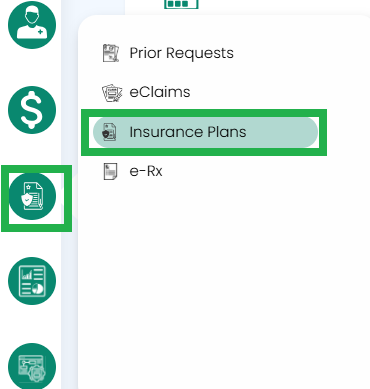370x389 pixels.
Task: Click the insurance shield document sidebar icon
Action: click(32, 196)
